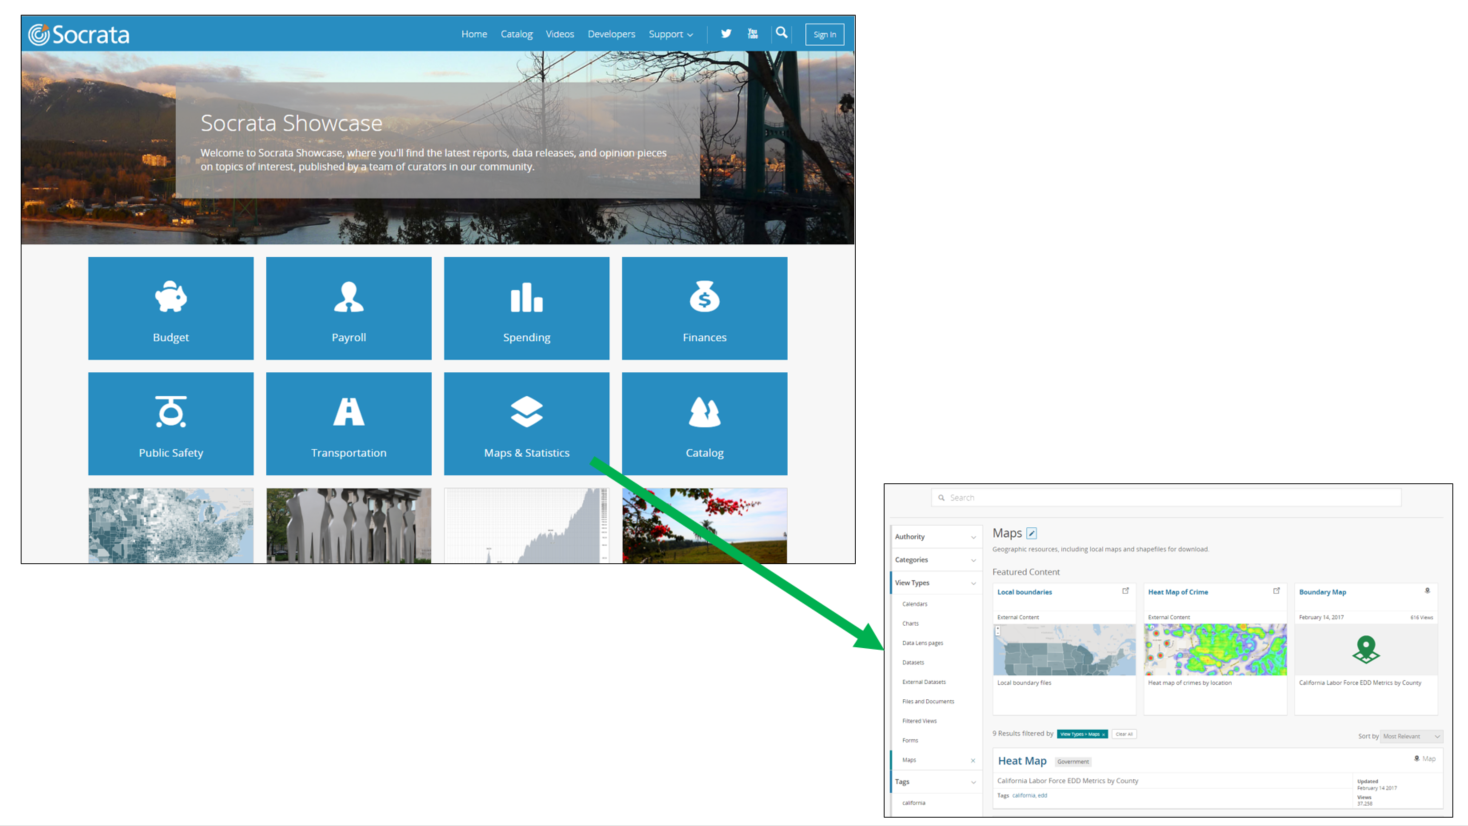Screen dimensions: 1468x826
Task: Click the '9 Results filtered by' text
Action: (x=1023, y=734)
